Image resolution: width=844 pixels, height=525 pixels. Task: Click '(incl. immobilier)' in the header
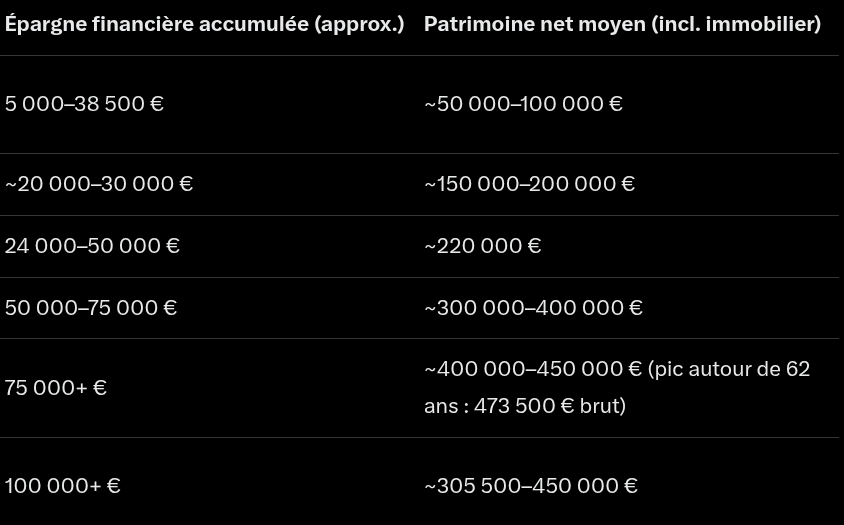736,23
